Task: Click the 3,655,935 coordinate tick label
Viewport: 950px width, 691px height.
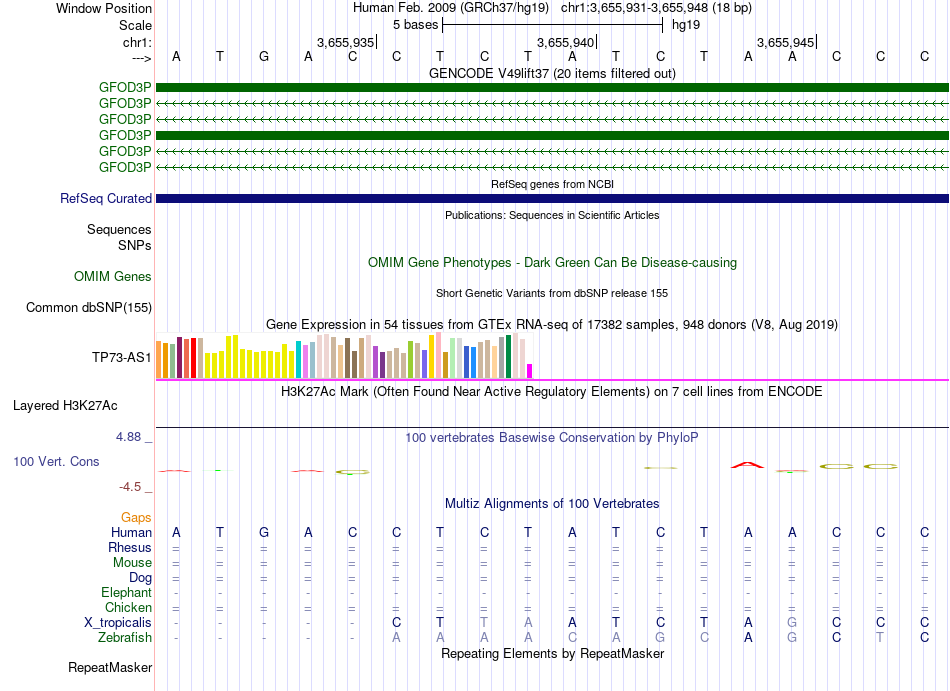Action: point(345,42)
